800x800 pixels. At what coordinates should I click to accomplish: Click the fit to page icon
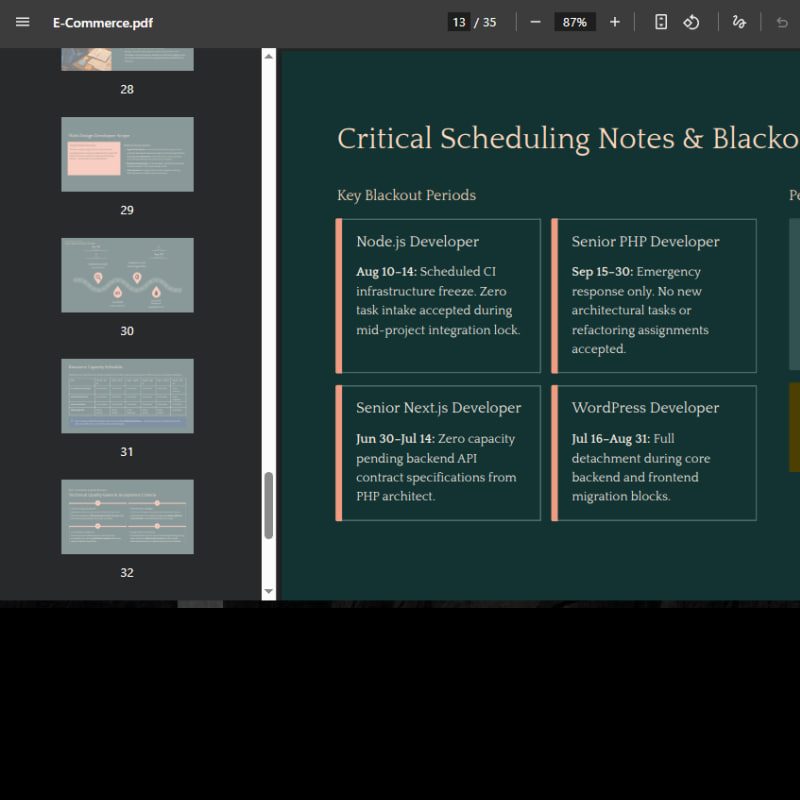coord(661,22)
